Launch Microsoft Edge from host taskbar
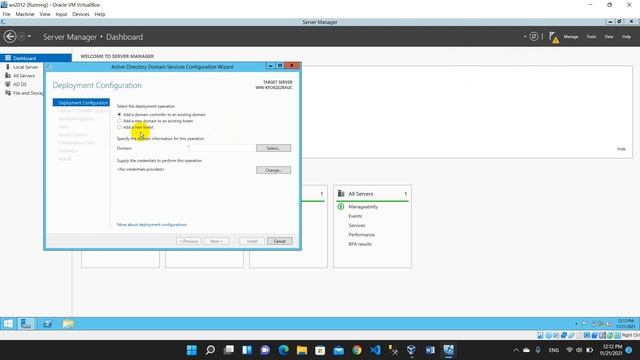Screen dimensions: 640x360 pos(284,350)
